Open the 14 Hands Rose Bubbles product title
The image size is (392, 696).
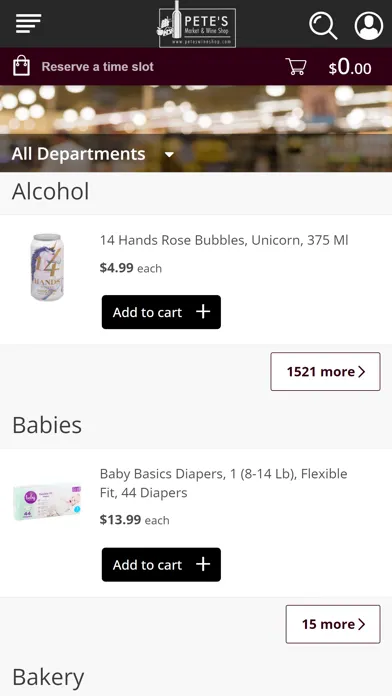pos(224,240)
